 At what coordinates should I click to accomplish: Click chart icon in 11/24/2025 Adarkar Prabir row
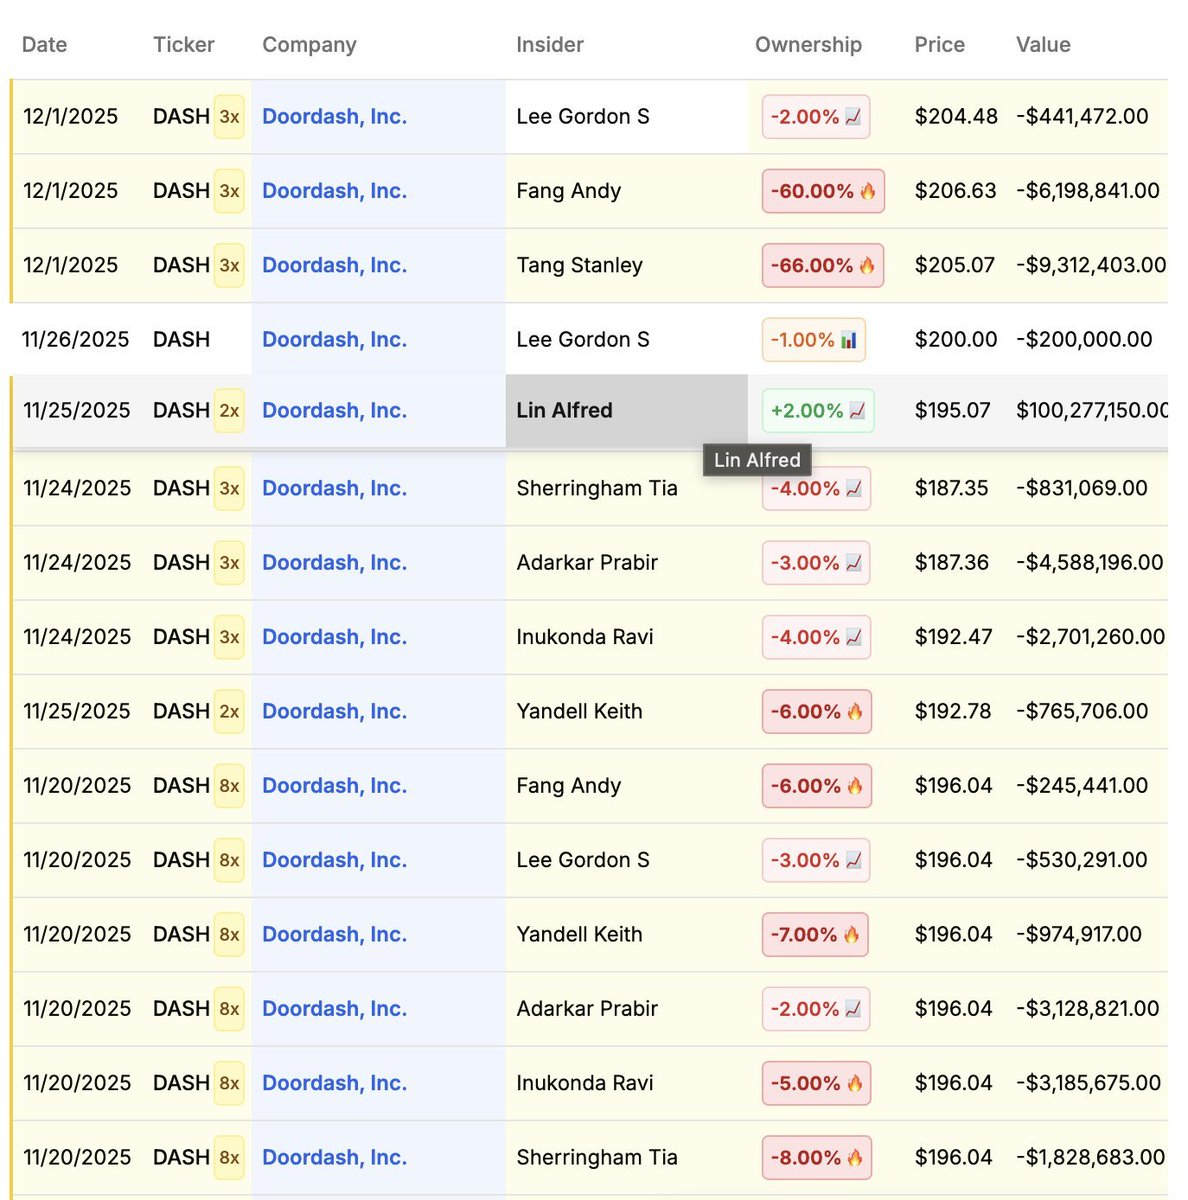[853, 563]
